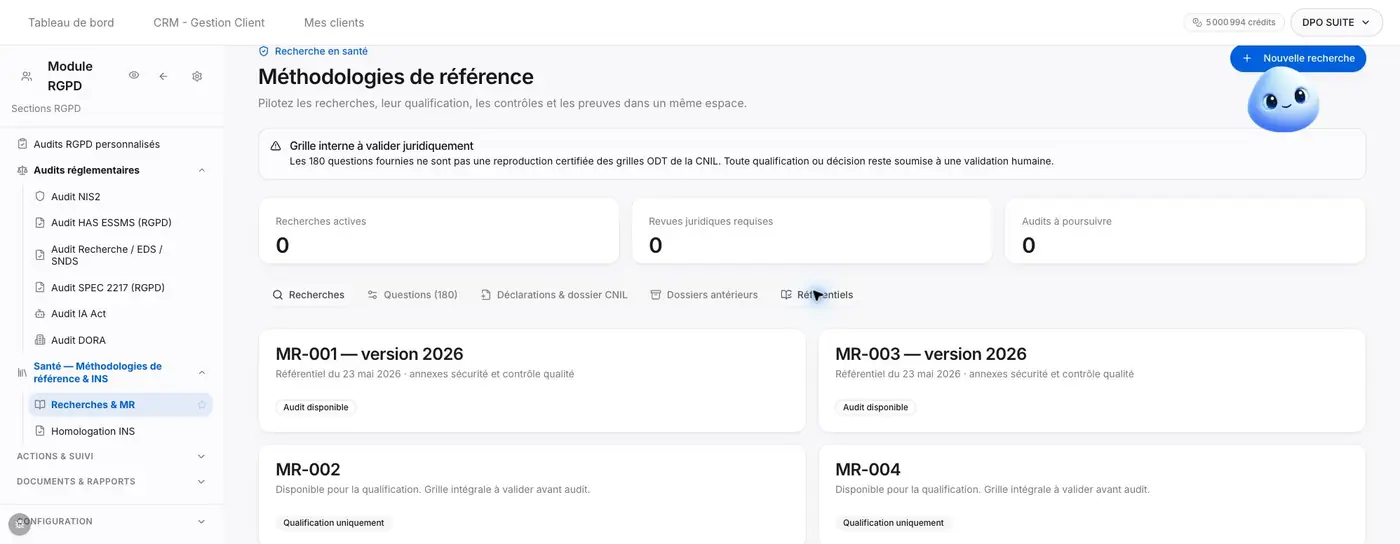The width and height of the screenshot is (1400, 544).
Task: Favorite Recherches & MR with the star
Action: pyautogui.click(x=202, y=405)
